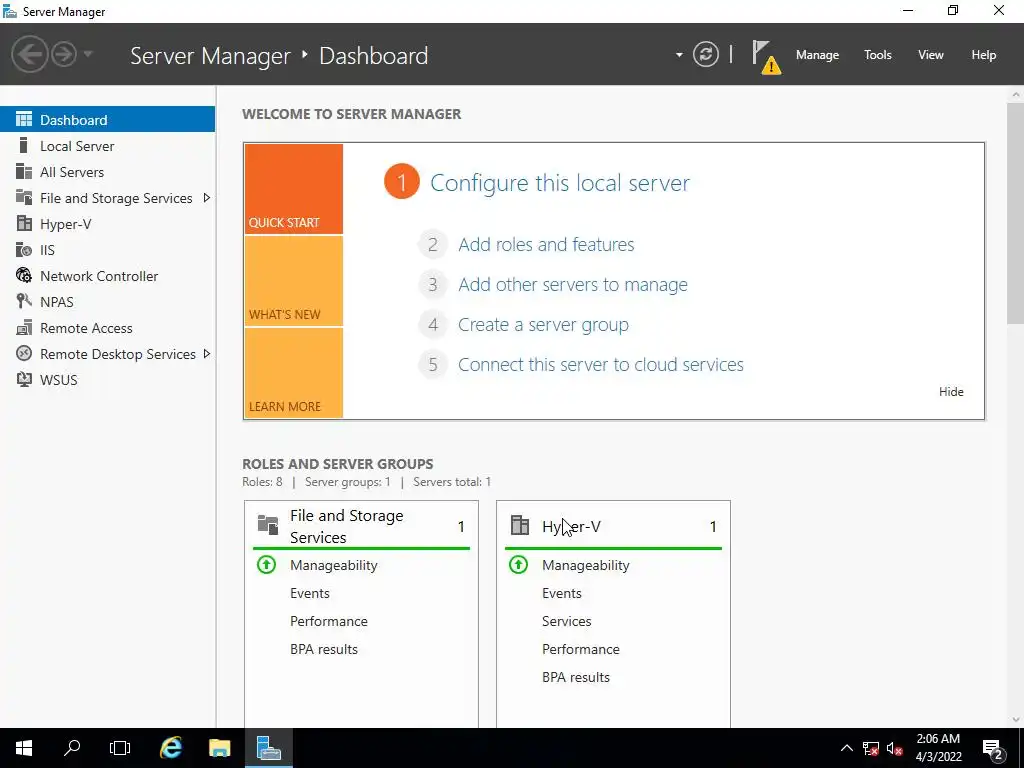The width and height of the screenshot is (1024, 768).
Task: Click the forward navigation arrow
Action: [x=64, y=54]
